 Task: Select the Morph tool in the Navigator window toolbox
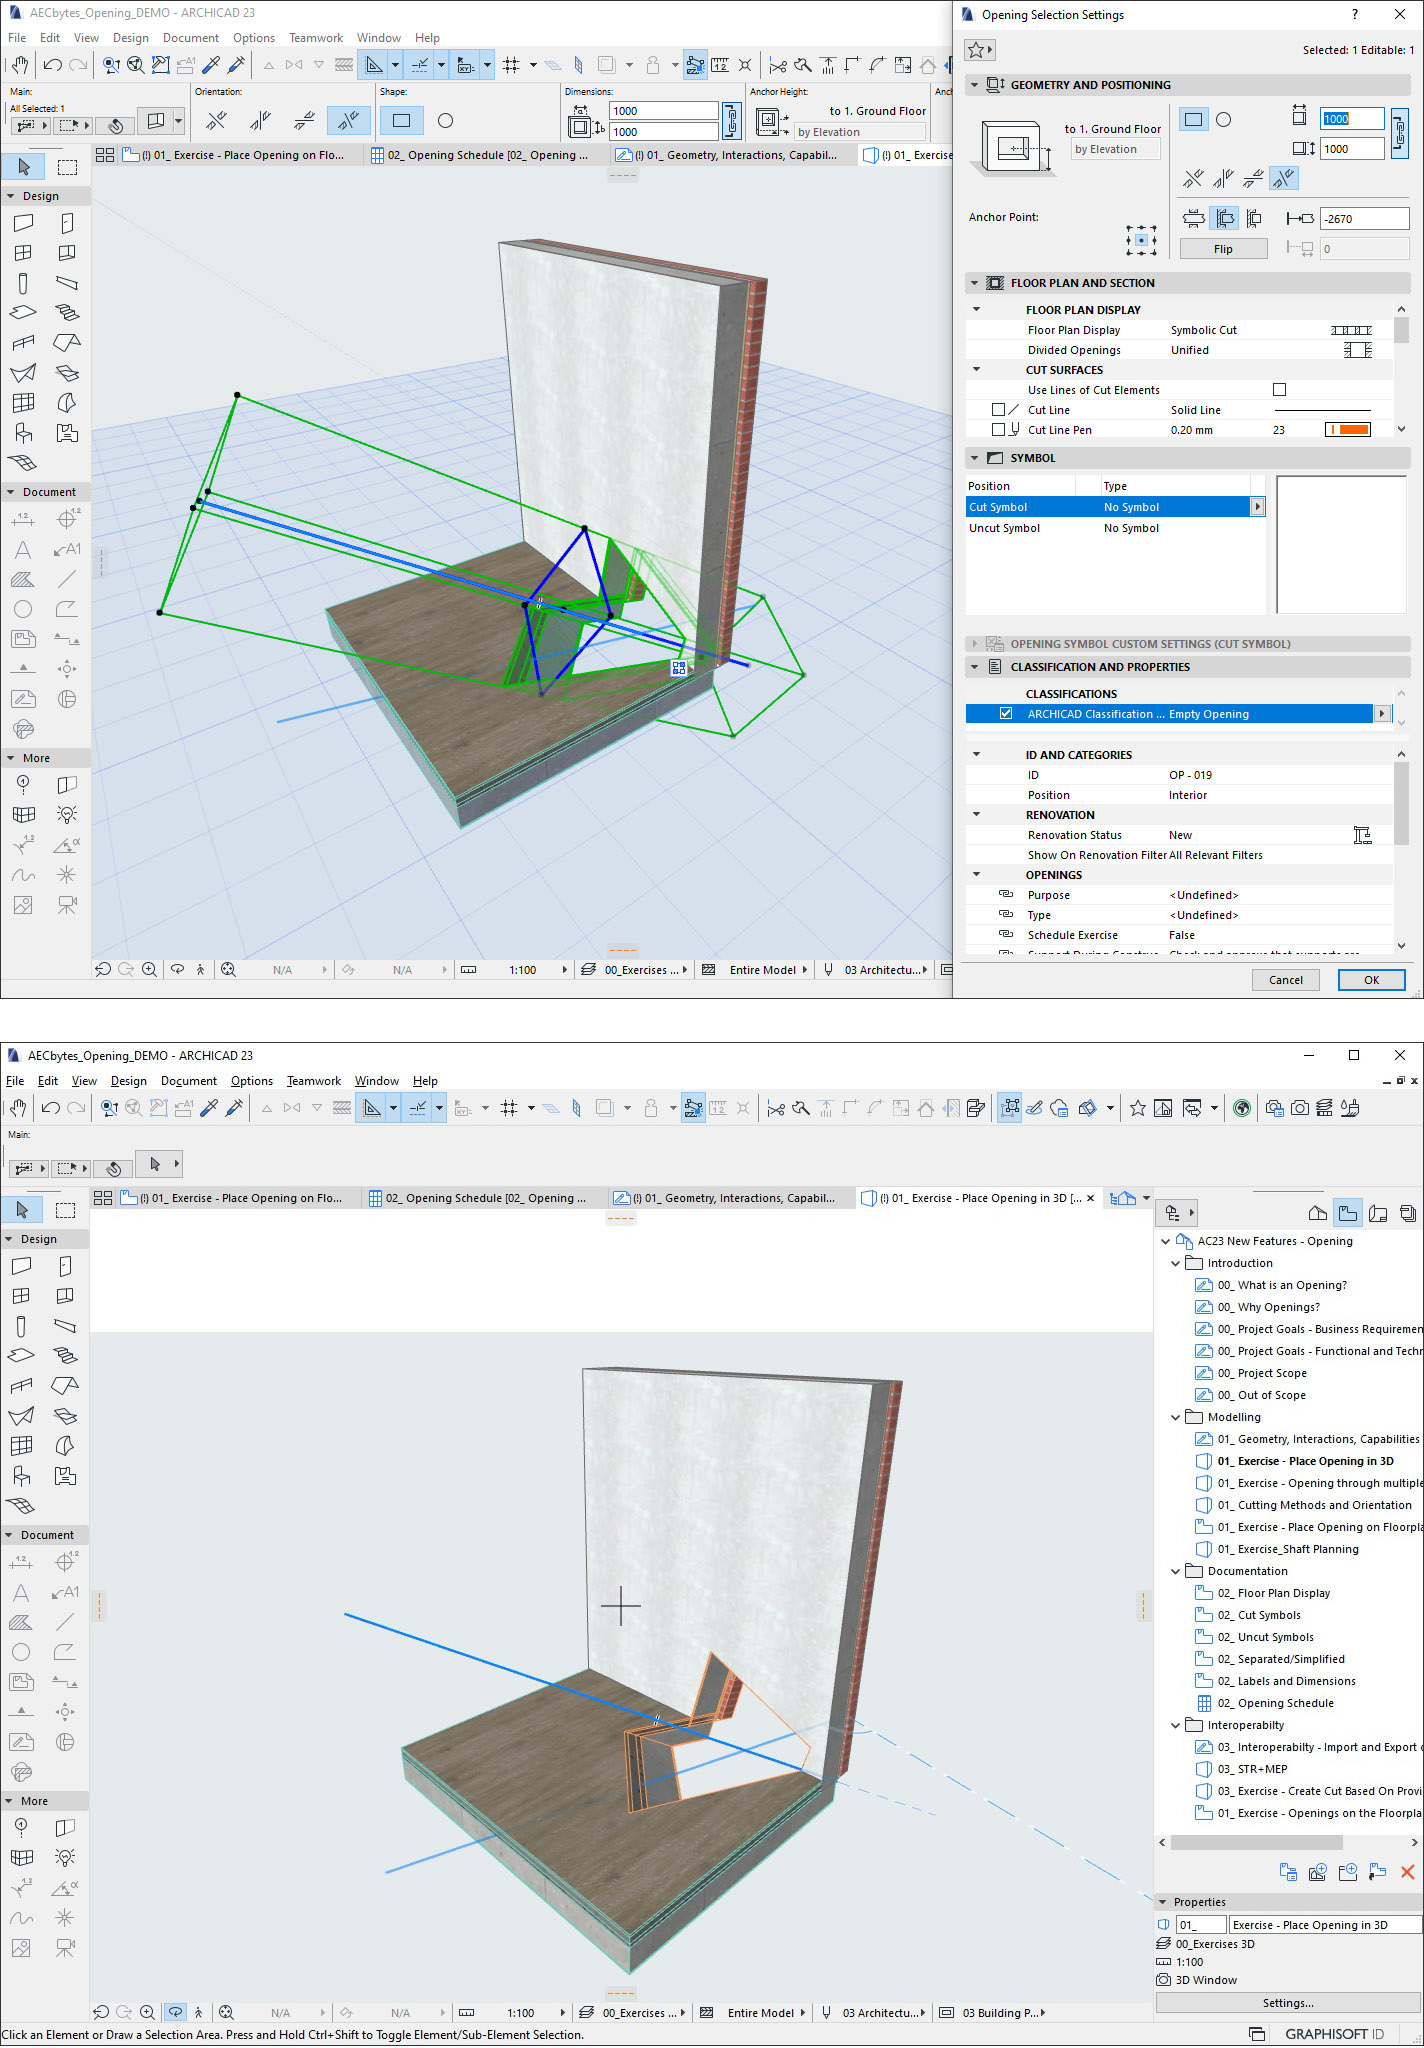click(x=65, y=1446)
